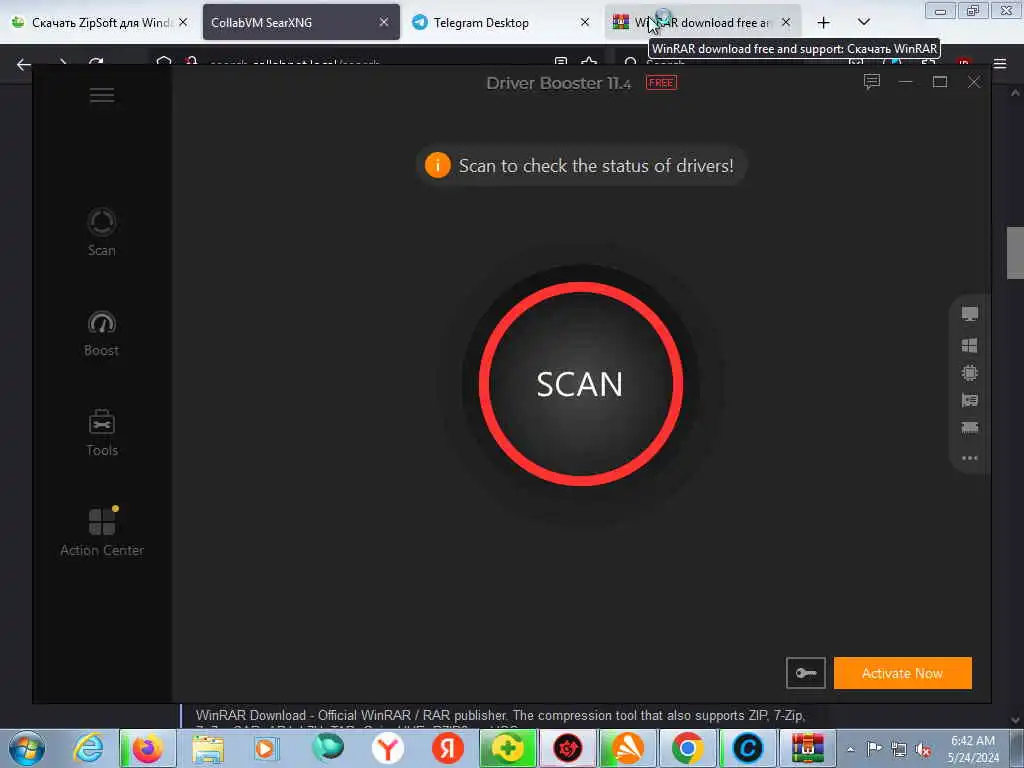This screenshot has height=768, width=1024.
Task: Switch to the Telegram Desktop tab
Action: pos(501,22)
